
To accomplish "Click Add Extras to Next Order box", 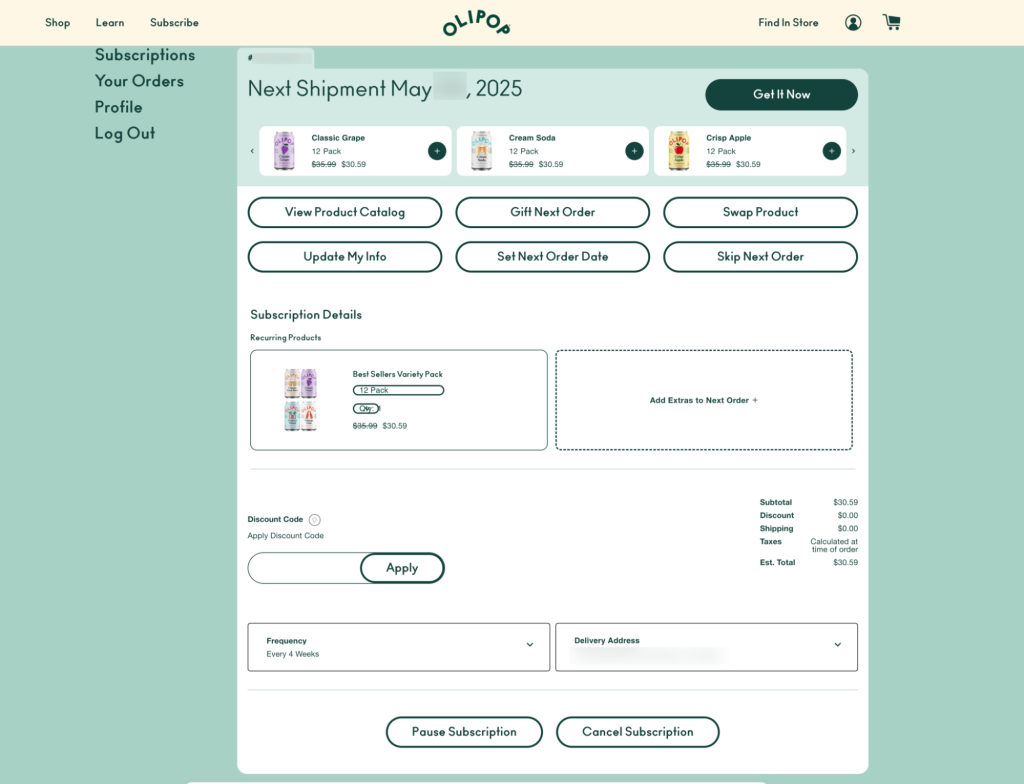I will tap(704, 400).
